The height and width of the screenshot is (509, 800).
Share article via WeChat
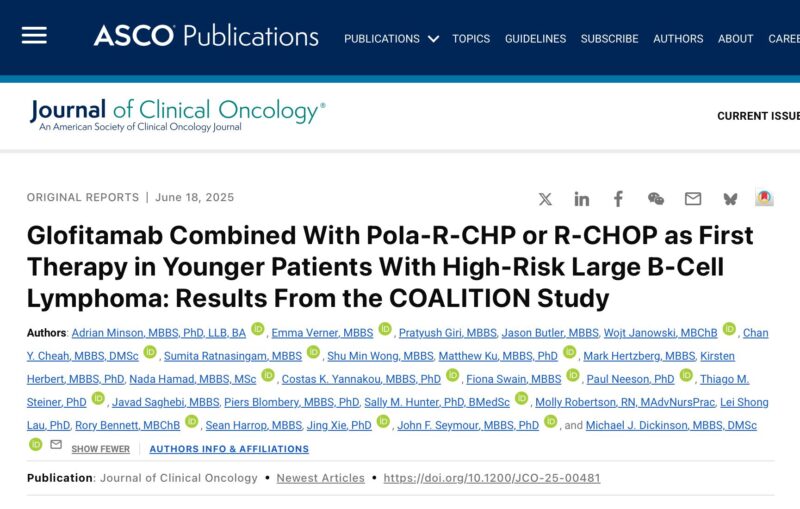[656, 198]
